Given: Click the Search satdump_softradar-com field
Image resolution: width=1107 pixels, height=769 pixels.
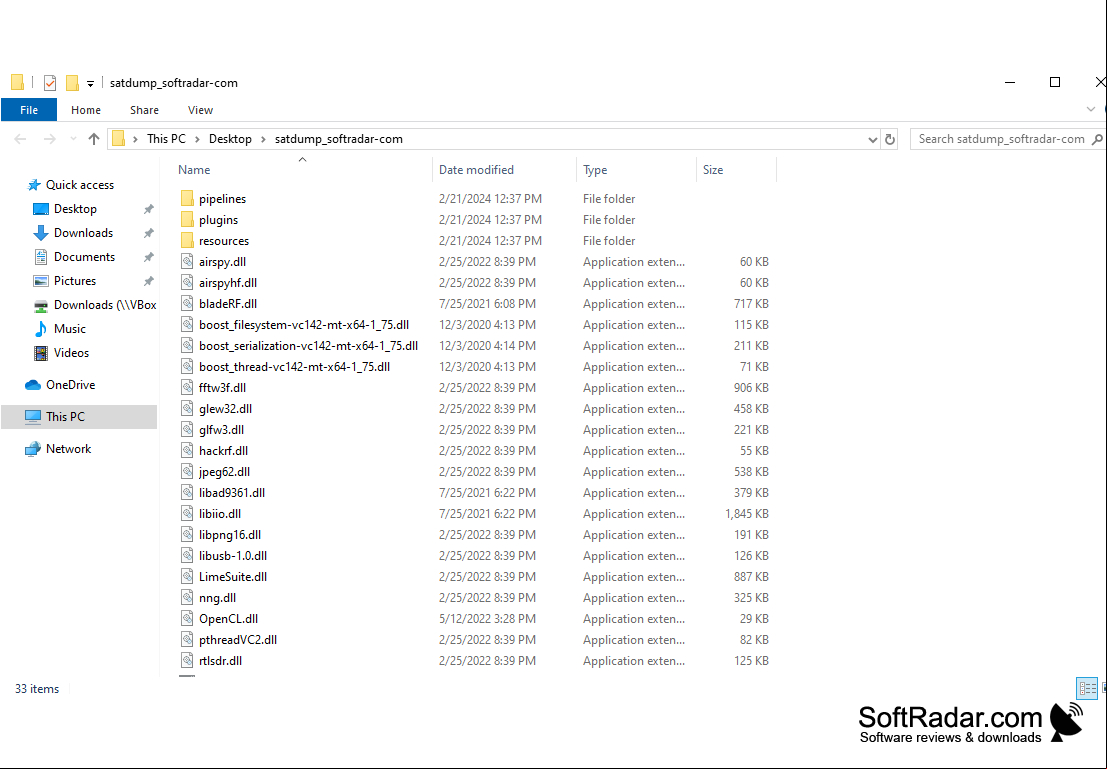Looking at the screenshot, I should coord(1001,139).
